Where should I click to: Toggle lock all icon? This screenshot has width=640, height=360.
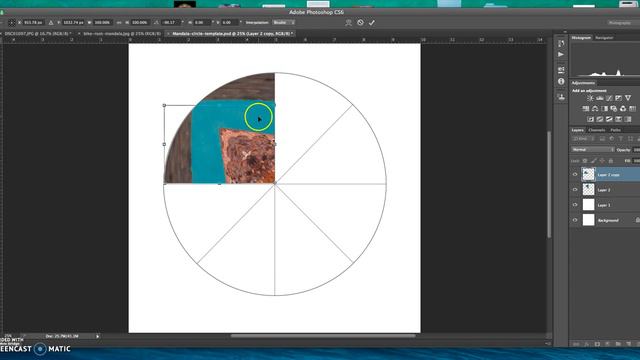click(611, 161)
